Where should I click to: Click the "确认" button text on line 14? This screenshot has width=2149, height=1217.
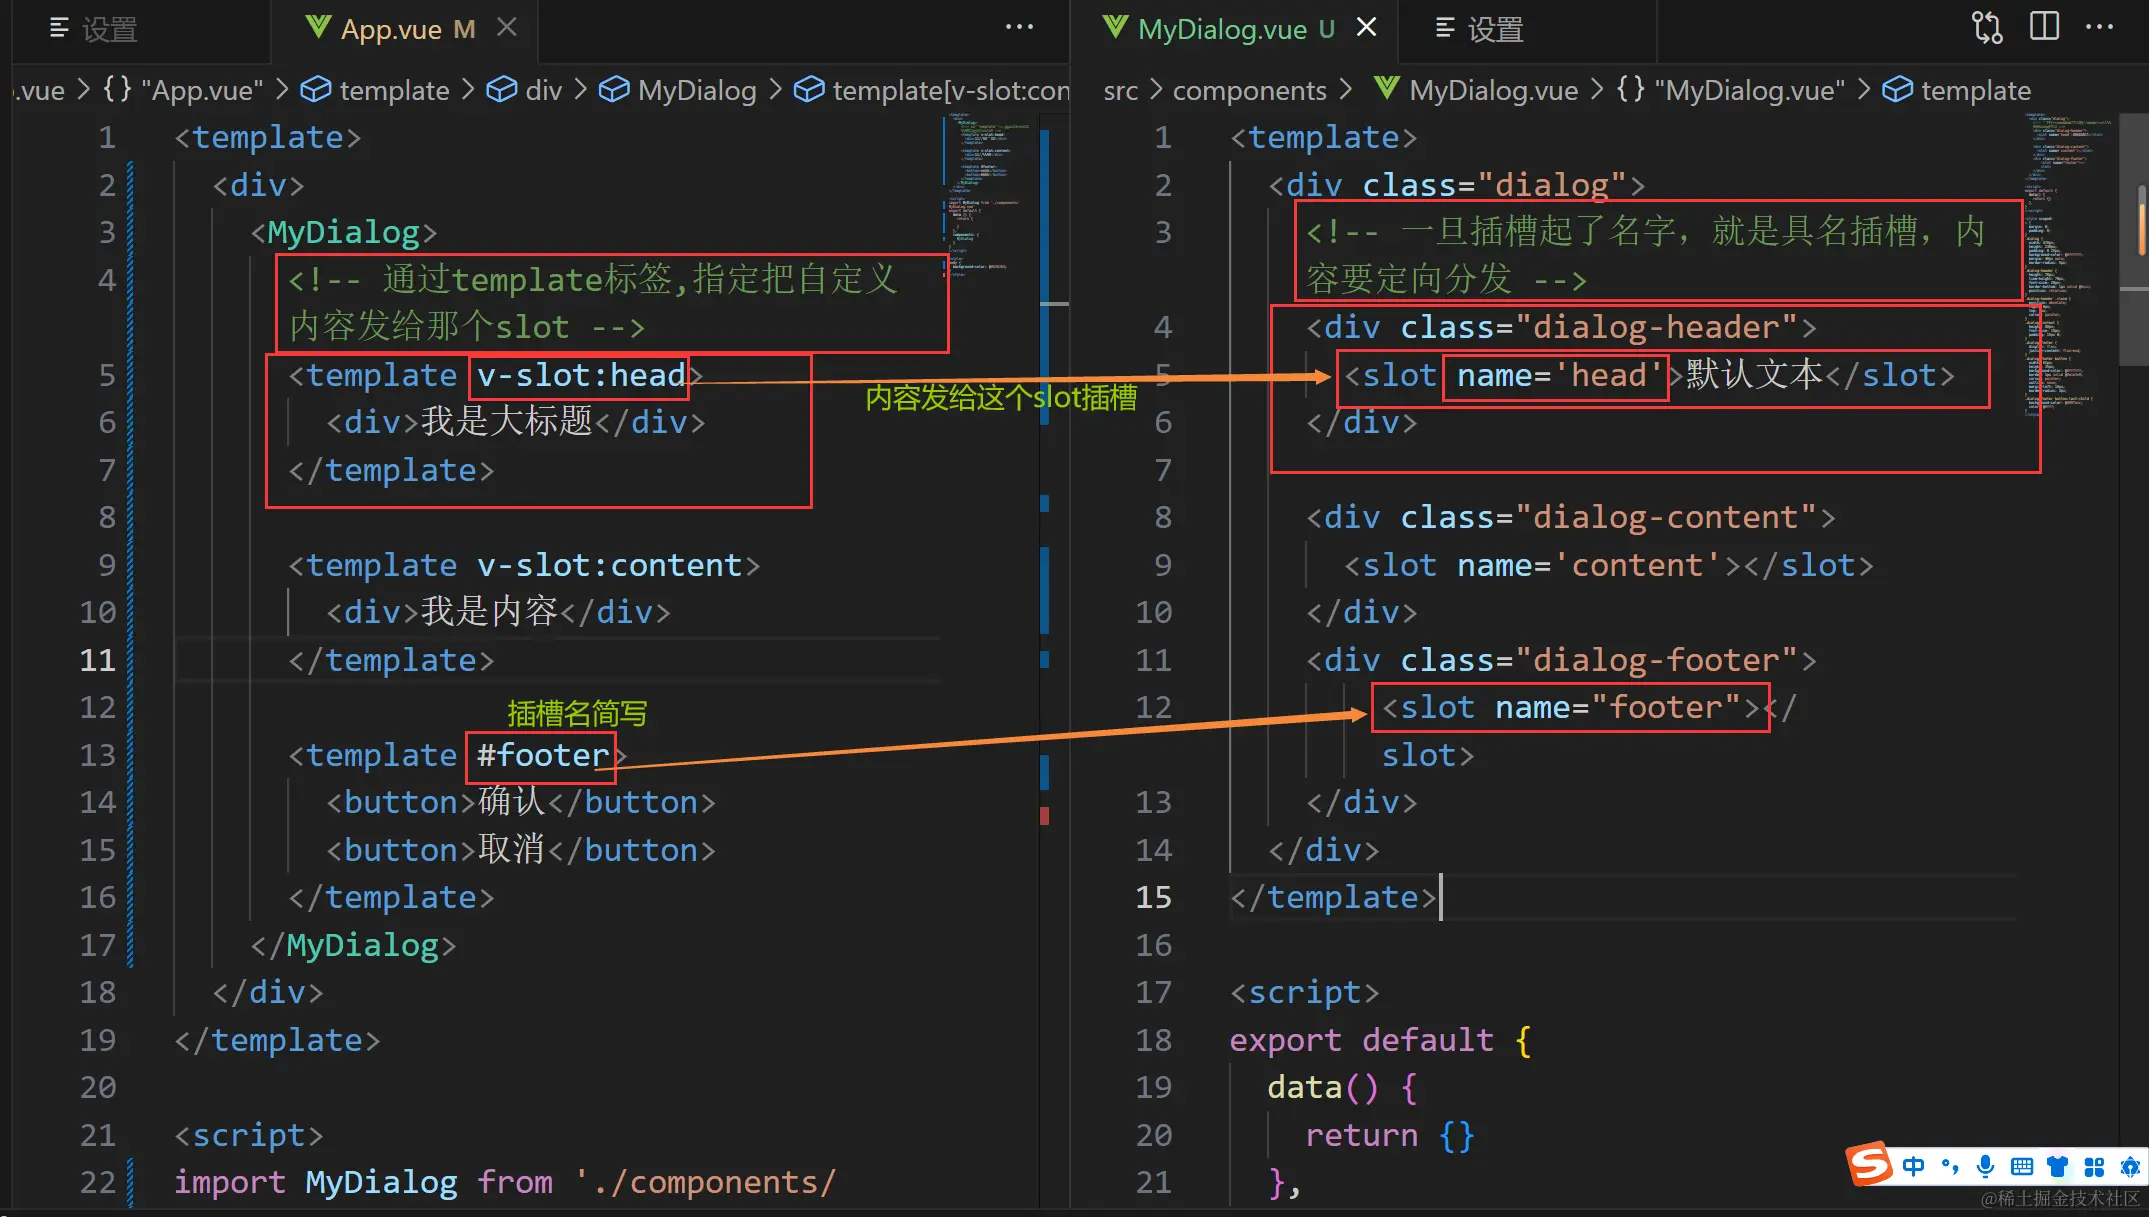click(511, 801)
